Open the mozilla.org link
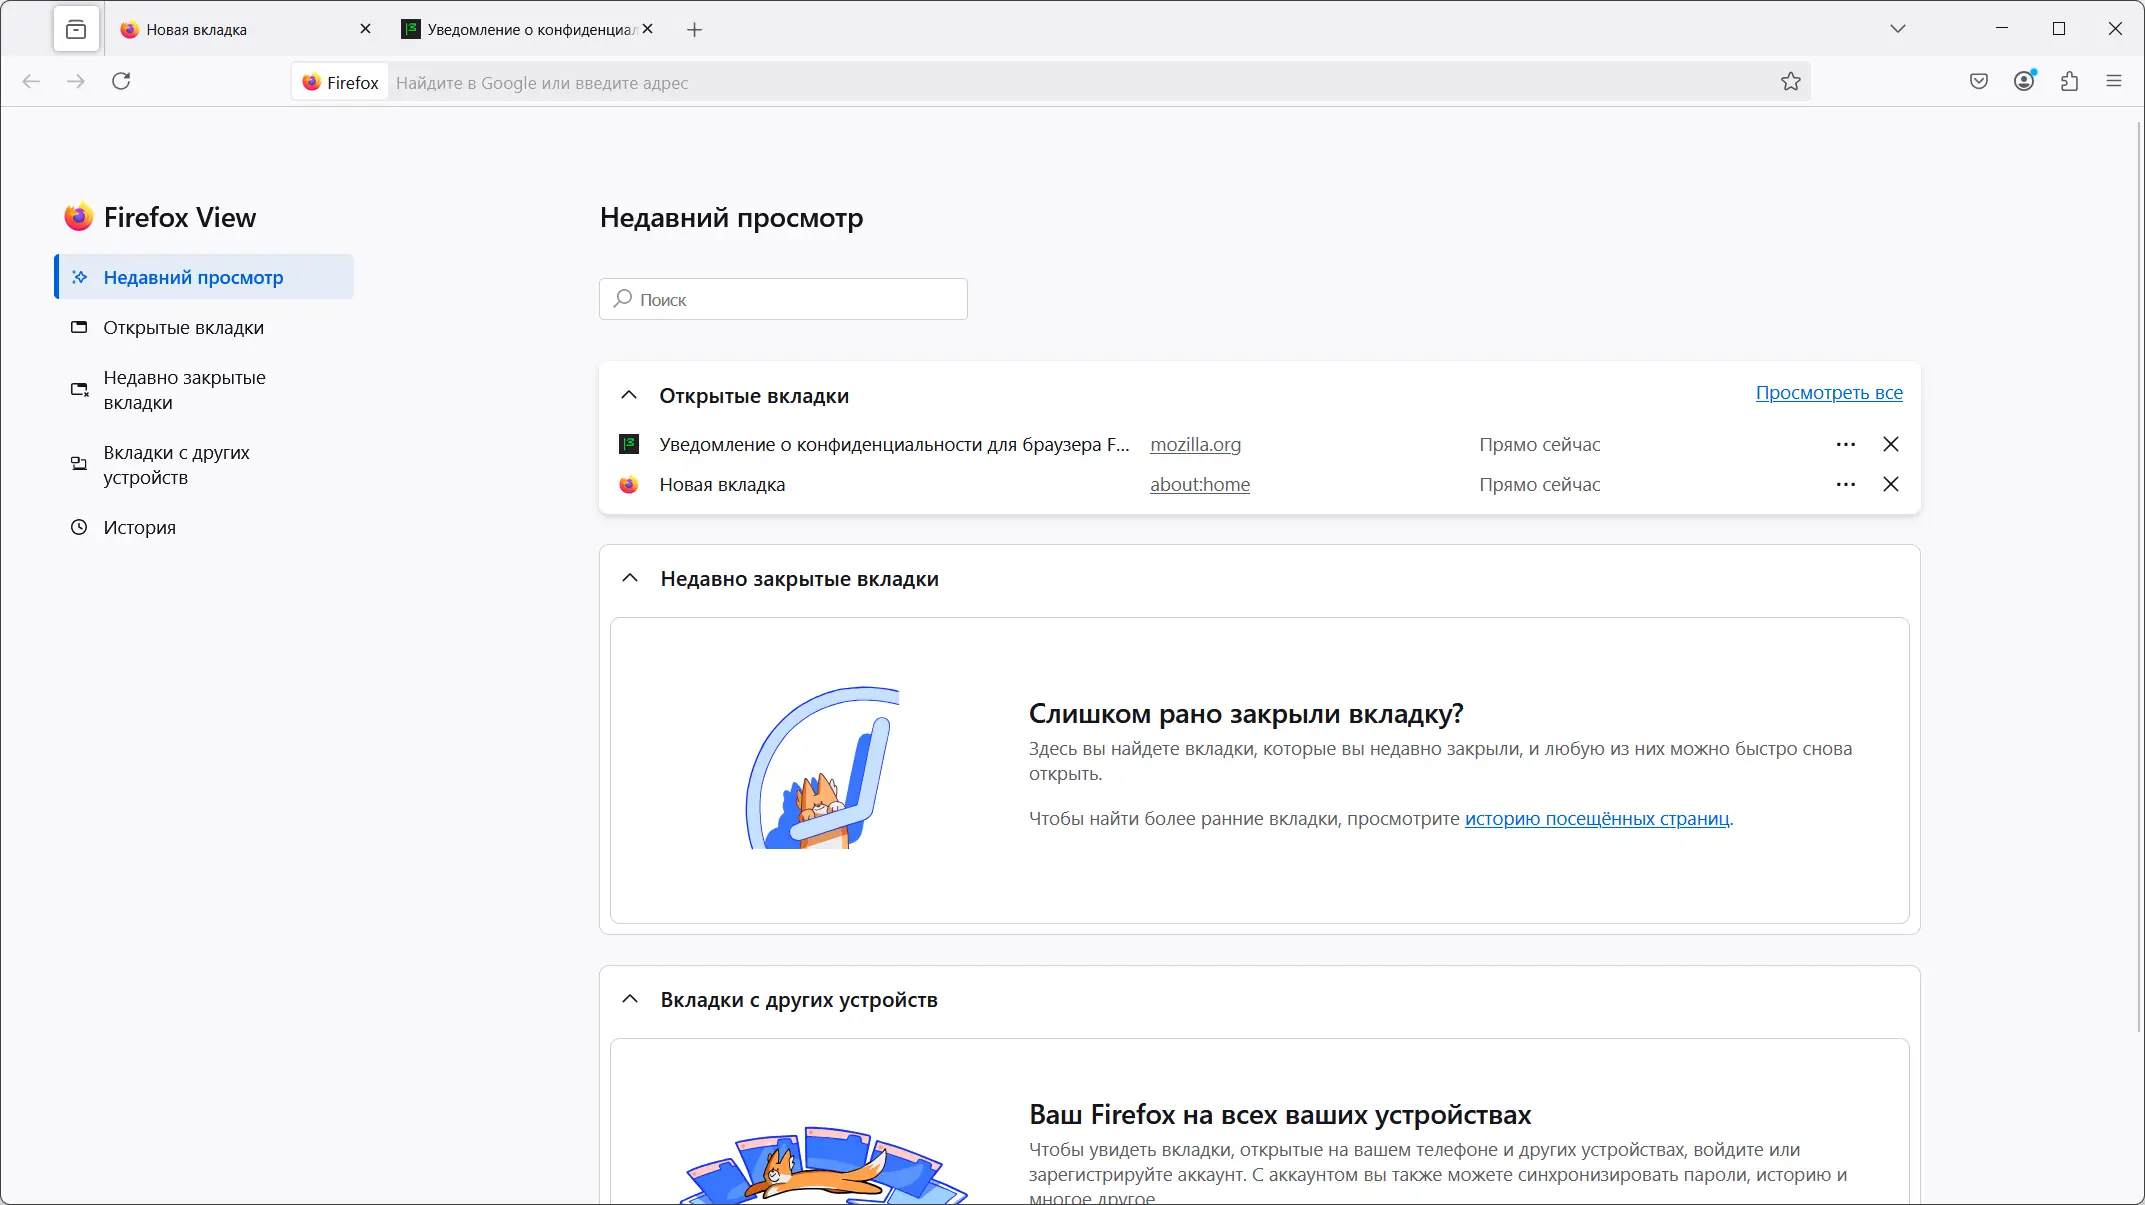The height and width of the screenshot is (1205, 2145). pos(1195,444)
